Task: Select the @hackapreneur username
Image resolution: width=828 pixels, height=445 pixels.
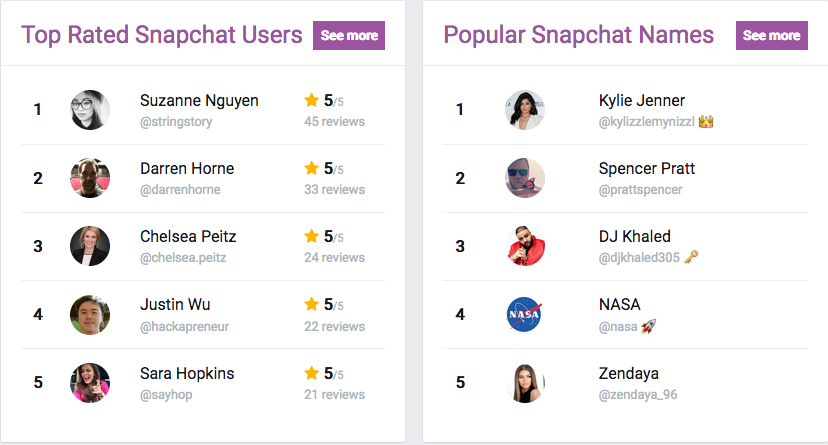Action: coord(184,327)
